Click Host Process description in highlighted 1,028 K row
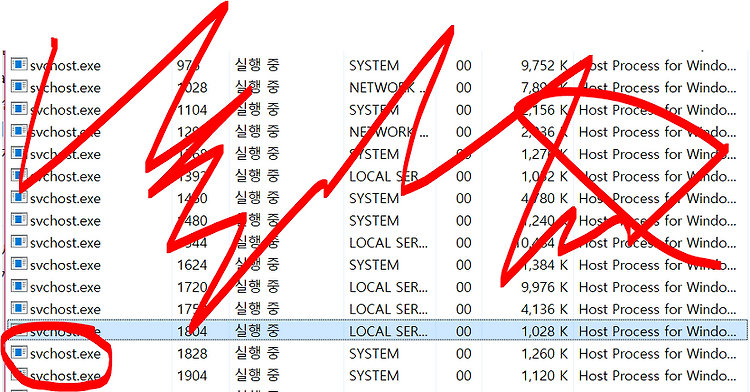This screenshot has width=750, height=392. pos(657,331)
